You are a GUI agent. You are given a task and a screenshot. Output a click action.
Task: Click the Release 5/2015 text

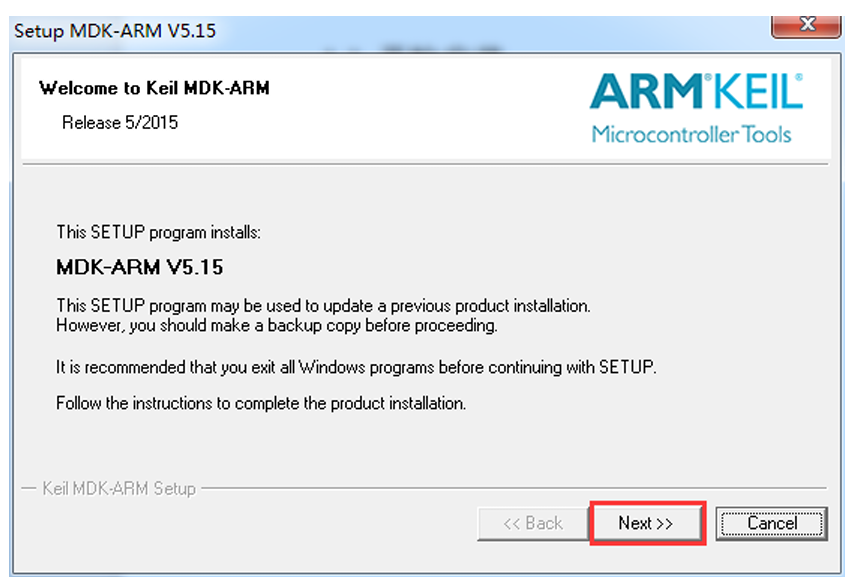tap(120, 123)
